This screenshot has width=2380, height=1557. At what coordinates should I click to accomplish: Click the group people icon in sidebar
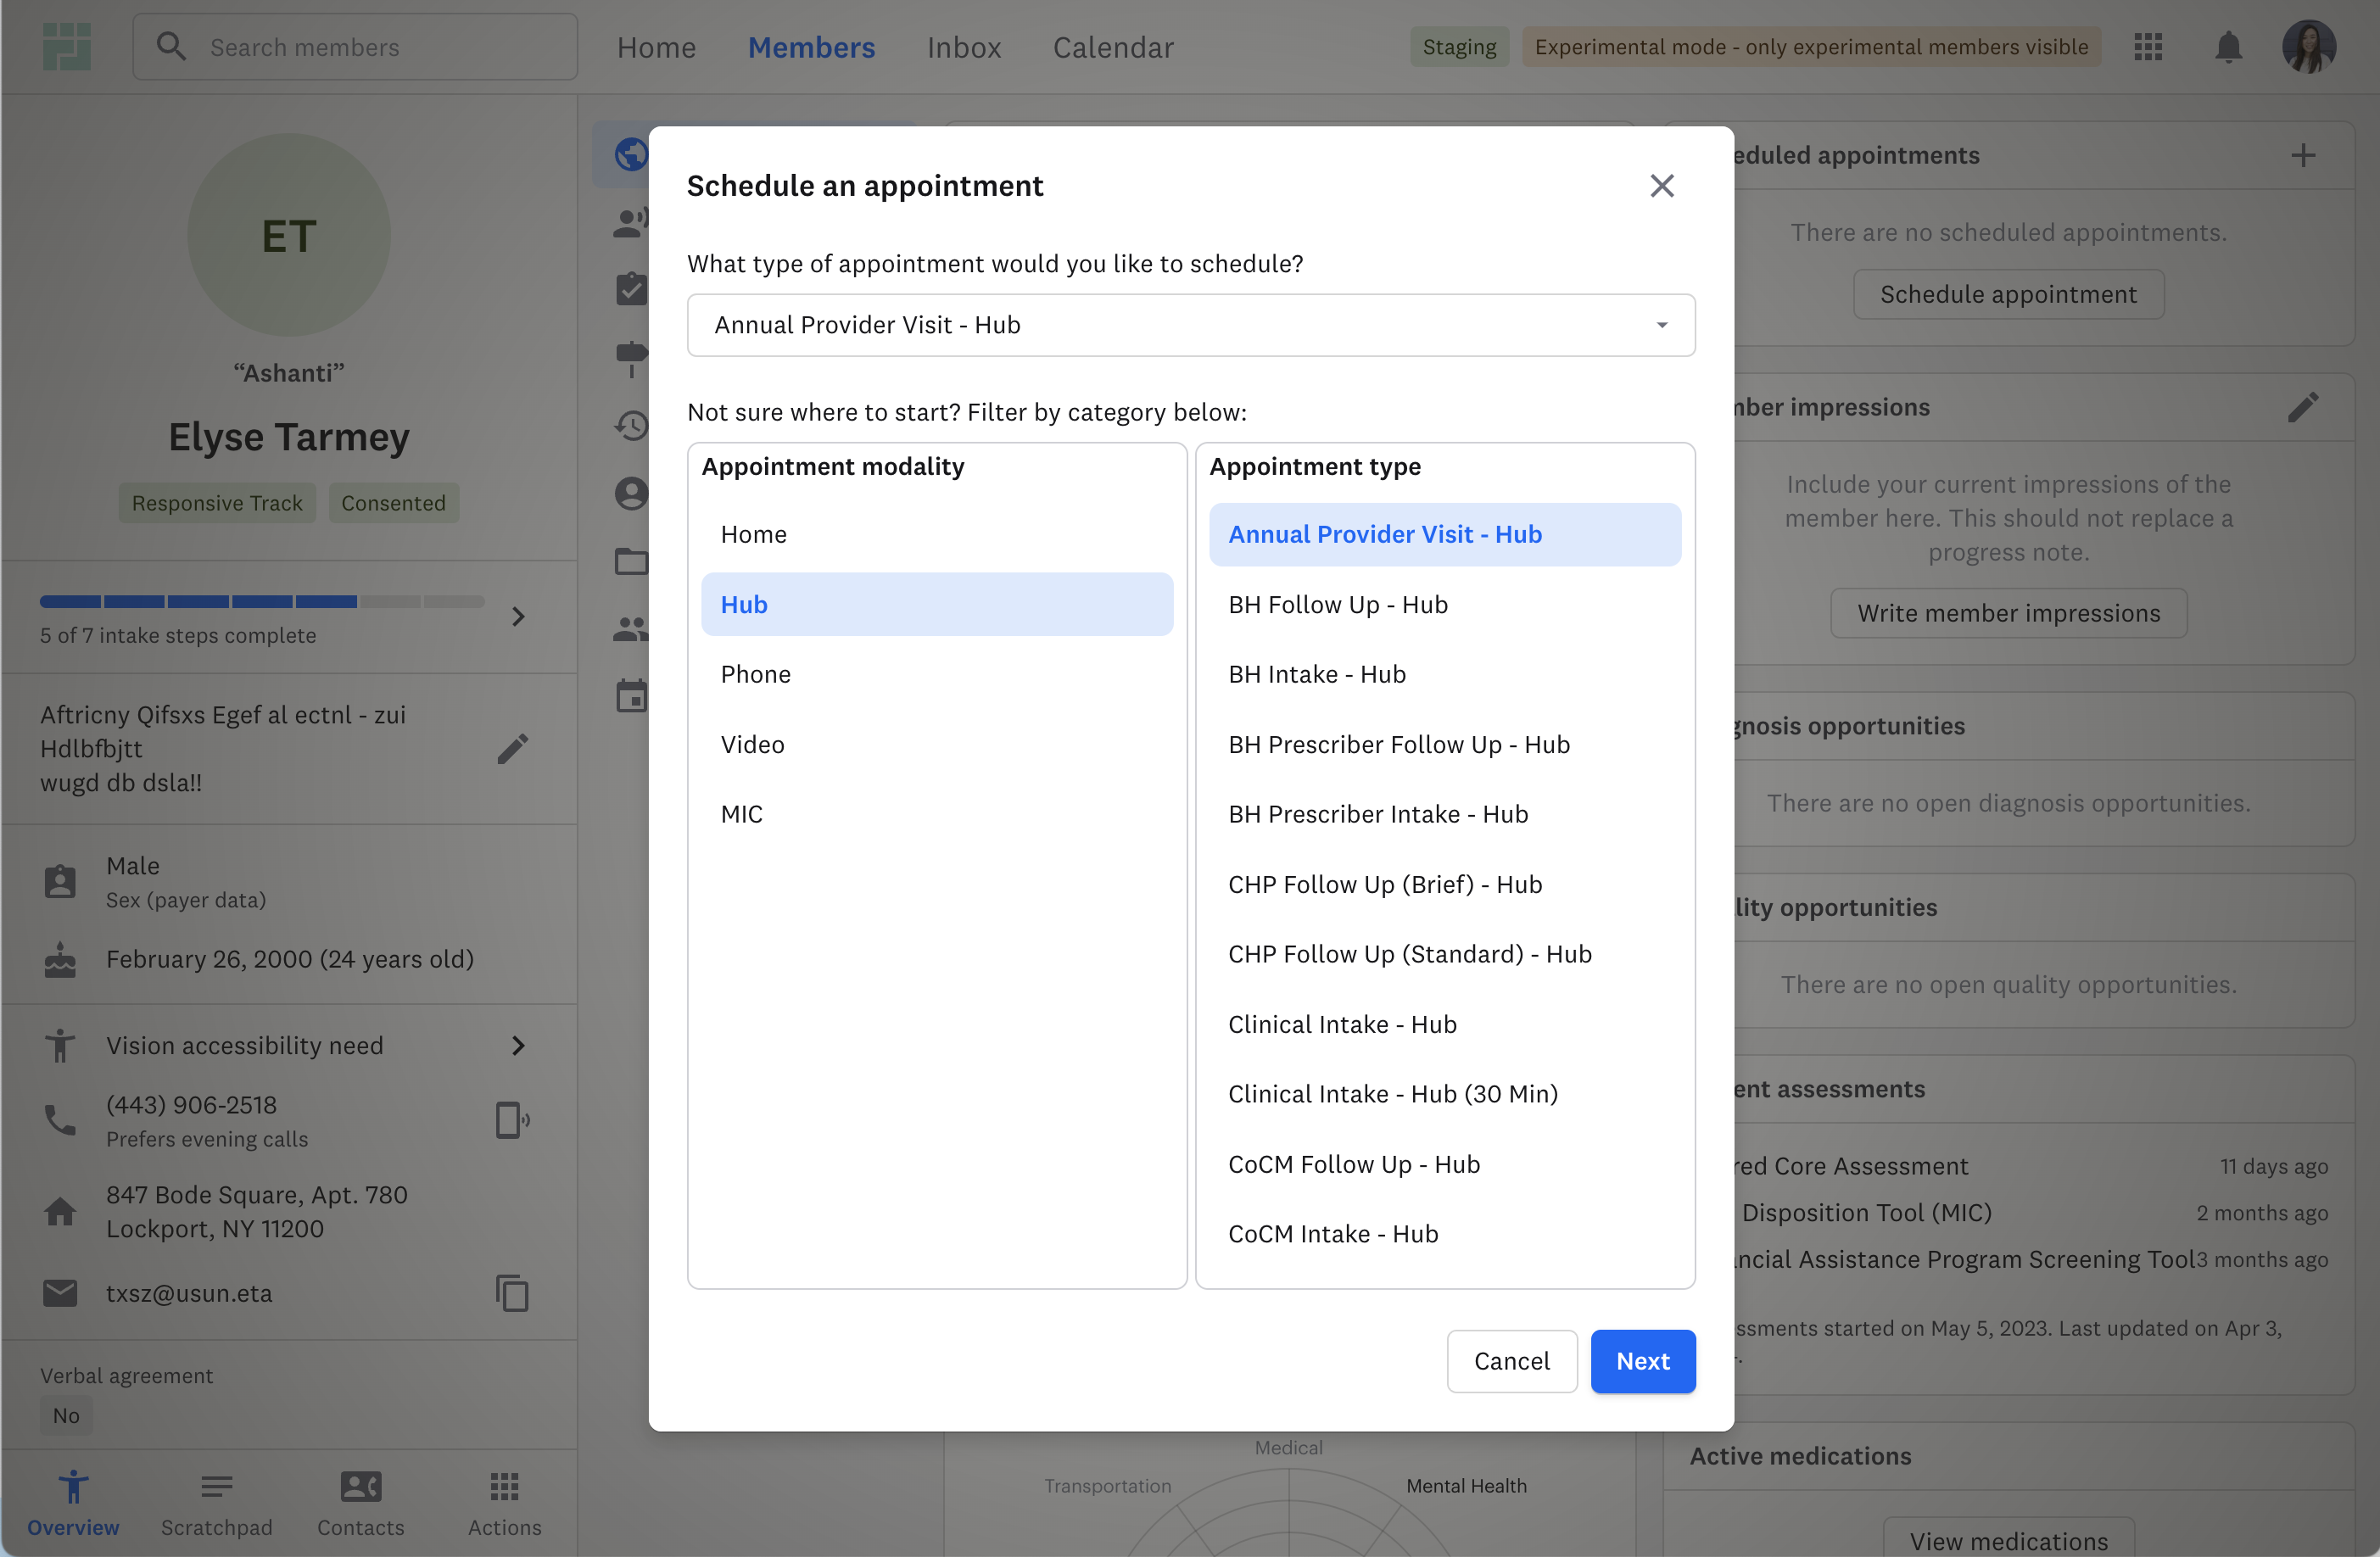(631, 629)
